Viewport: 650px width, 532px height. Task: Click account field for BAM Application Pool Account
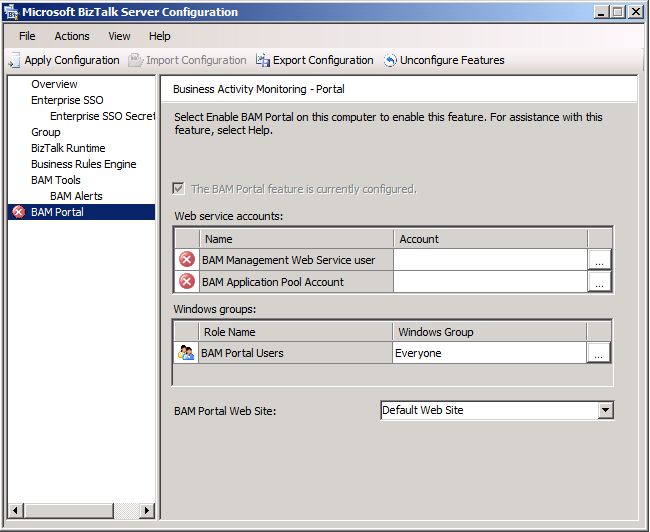coord(490,282)
